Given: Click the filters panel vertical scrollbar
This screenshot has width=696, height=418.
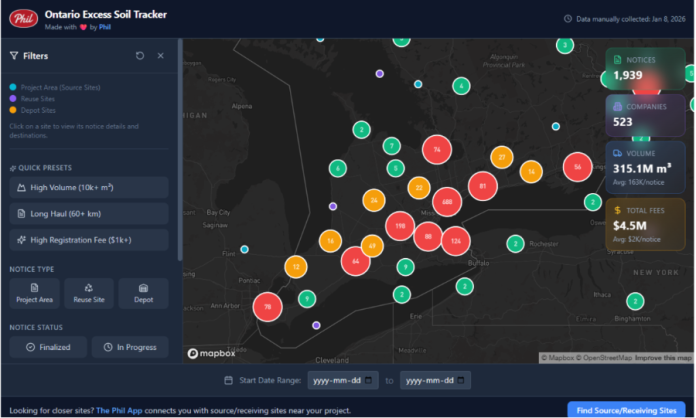Looking at the screenshot, I should point(180,150).
